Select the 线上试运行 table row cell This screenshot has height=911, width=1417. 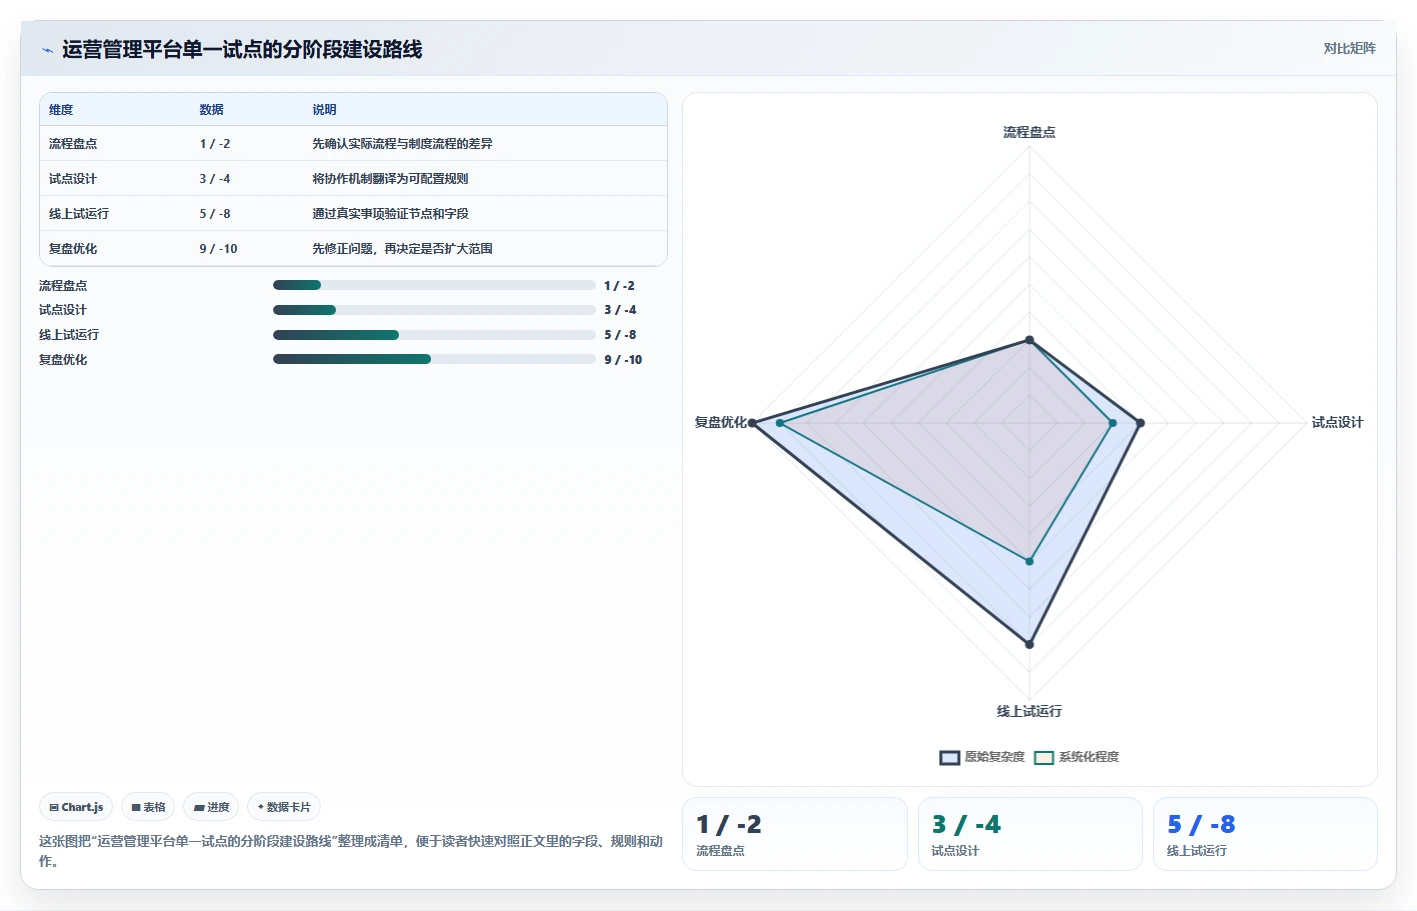point(79,214)
